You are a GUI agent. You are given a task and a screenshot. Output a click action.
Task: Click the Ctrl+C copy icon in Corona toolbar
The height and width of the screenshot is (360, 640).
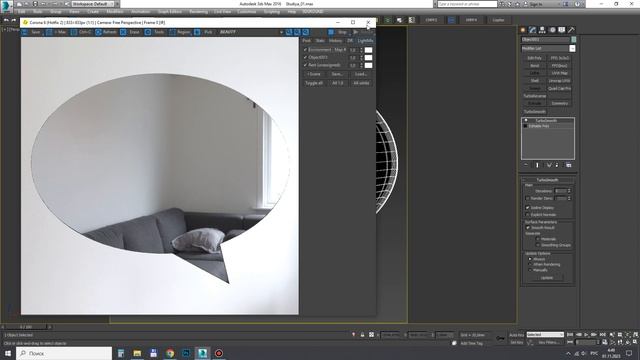tap(74, 32)
